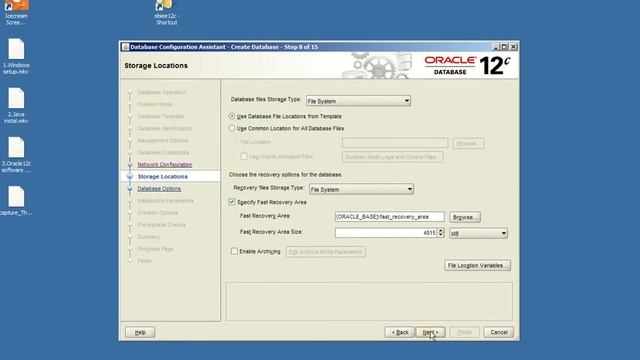Enable Archiving checkbox
This screenshot has width=640, height=360.
[234, 251]
